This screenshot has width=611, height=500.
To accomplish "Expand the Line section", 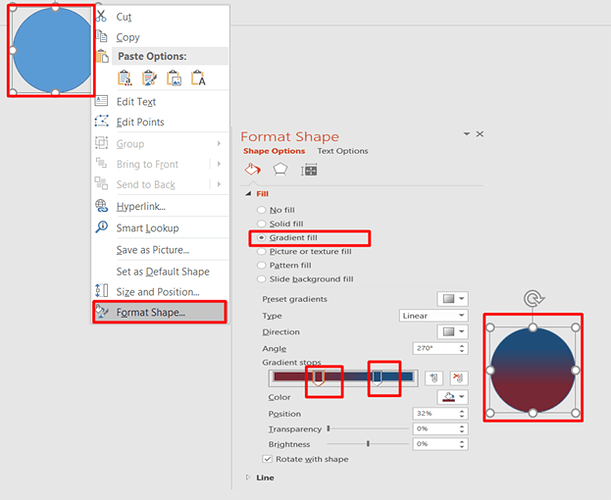I will pos(248,477).
